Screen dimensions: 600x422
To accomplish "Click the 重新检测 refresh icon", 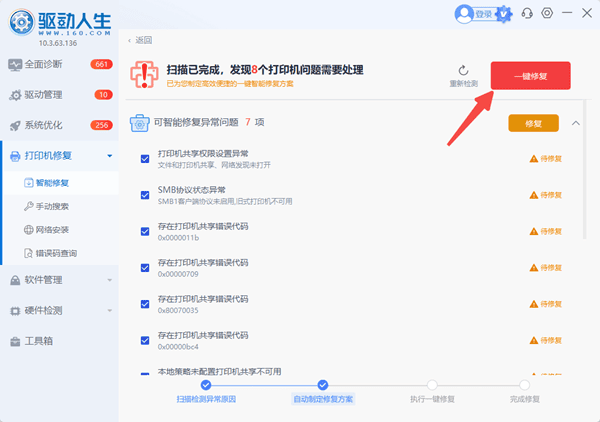I will coord(463,70).
